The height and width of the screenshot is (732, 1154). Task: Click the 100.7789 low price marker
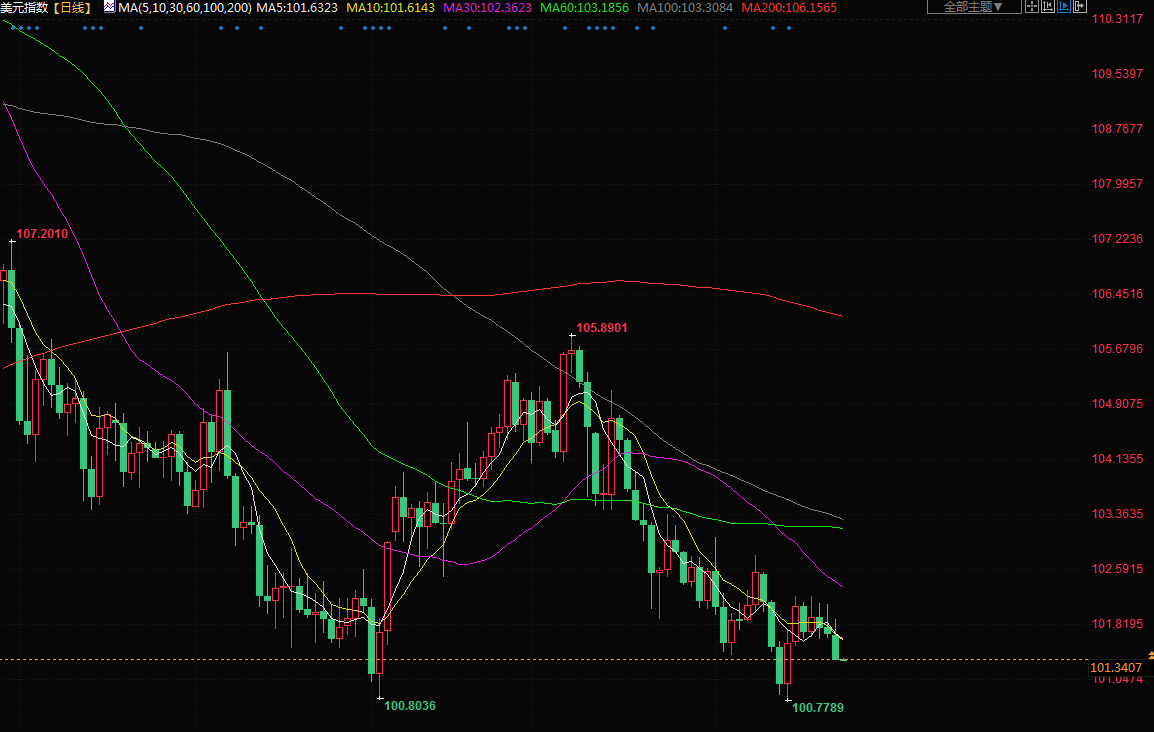click(x=818, y=708)
